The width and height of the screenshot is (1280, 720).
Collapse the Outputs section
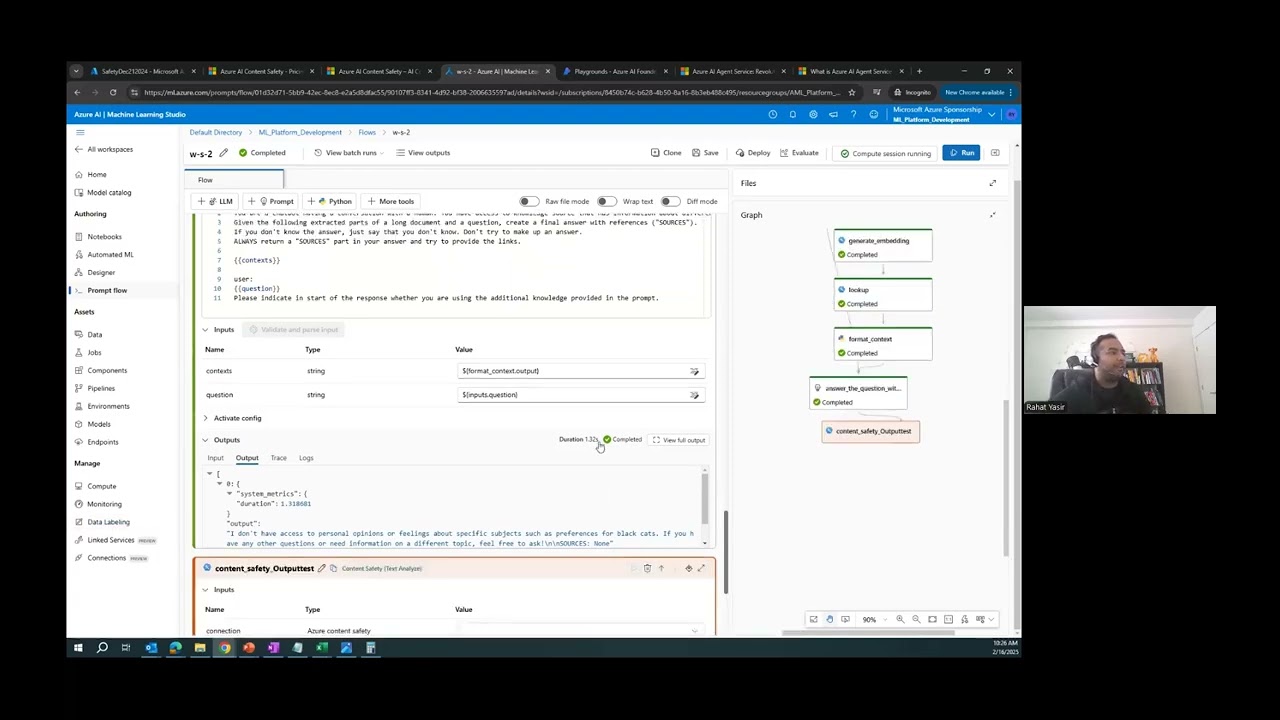coord(205,440)
